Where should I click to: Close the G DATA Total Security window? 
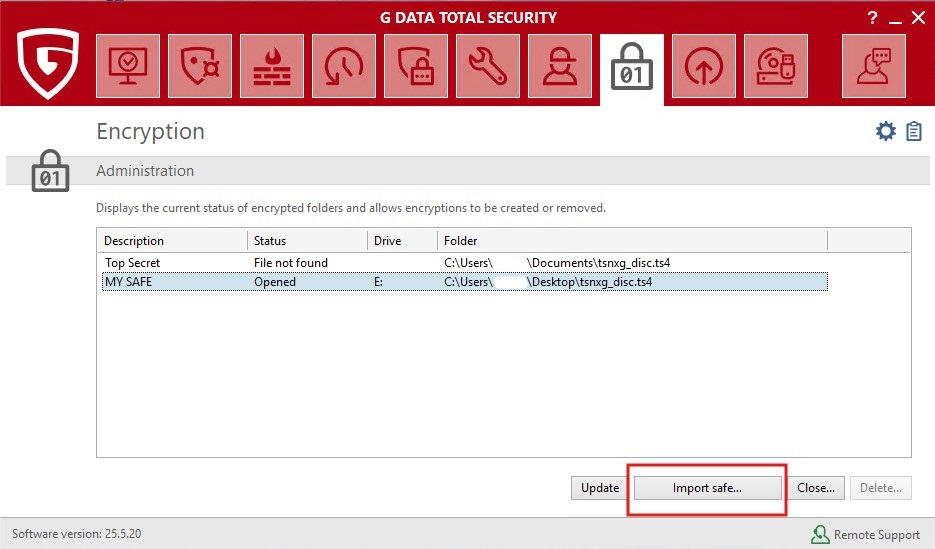point(918,18)
